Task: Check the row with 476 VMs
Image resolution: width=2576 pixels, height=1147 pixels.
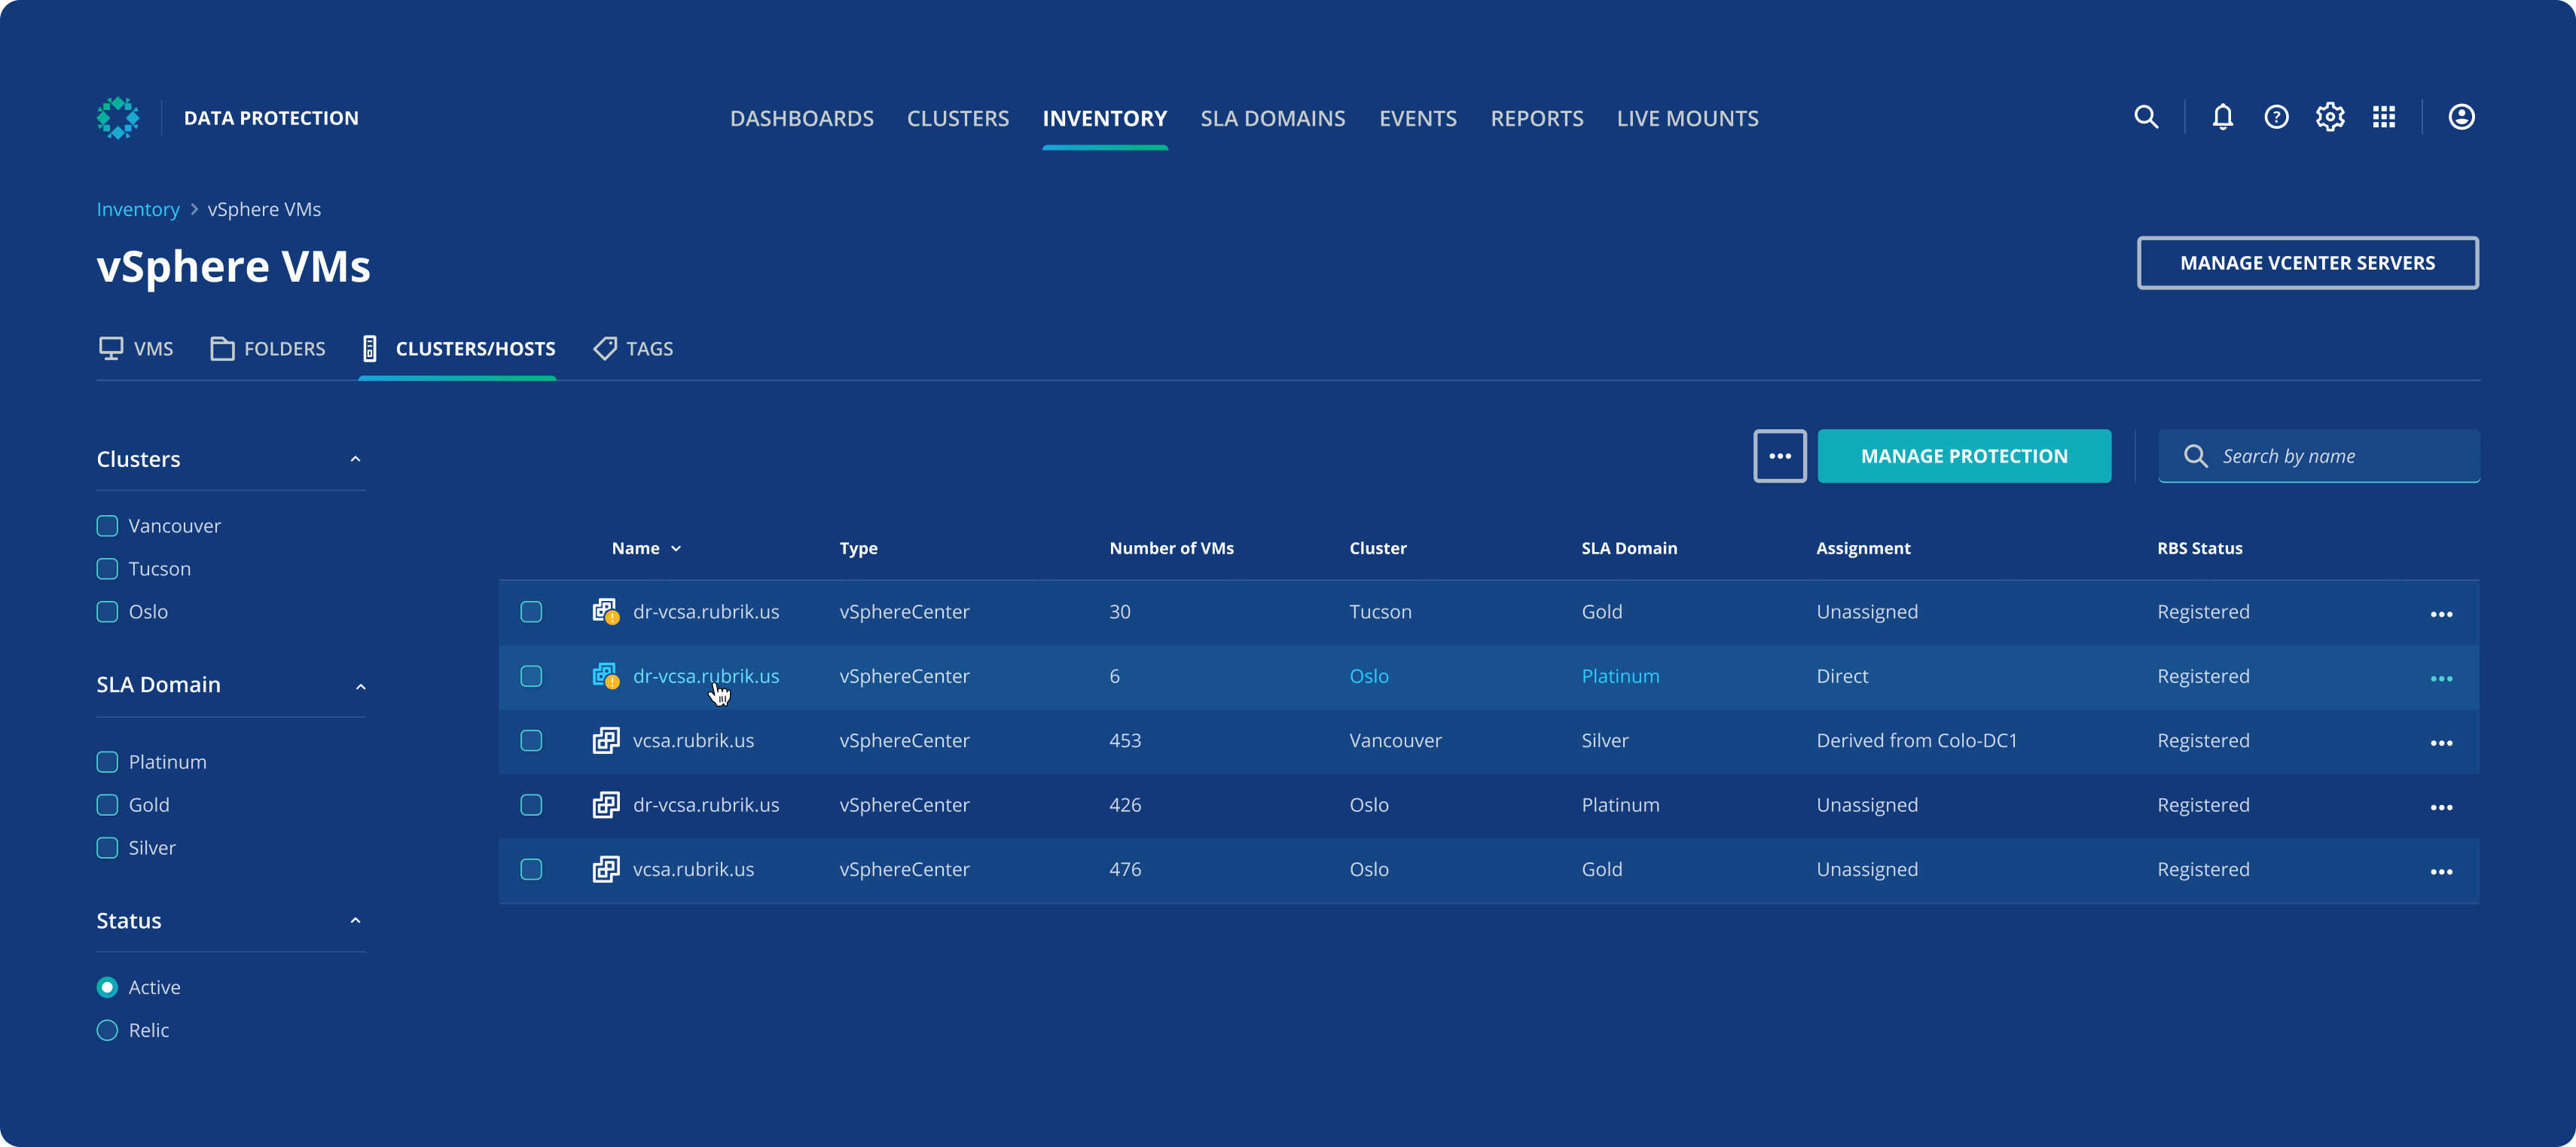Action: tap(531, 869)
